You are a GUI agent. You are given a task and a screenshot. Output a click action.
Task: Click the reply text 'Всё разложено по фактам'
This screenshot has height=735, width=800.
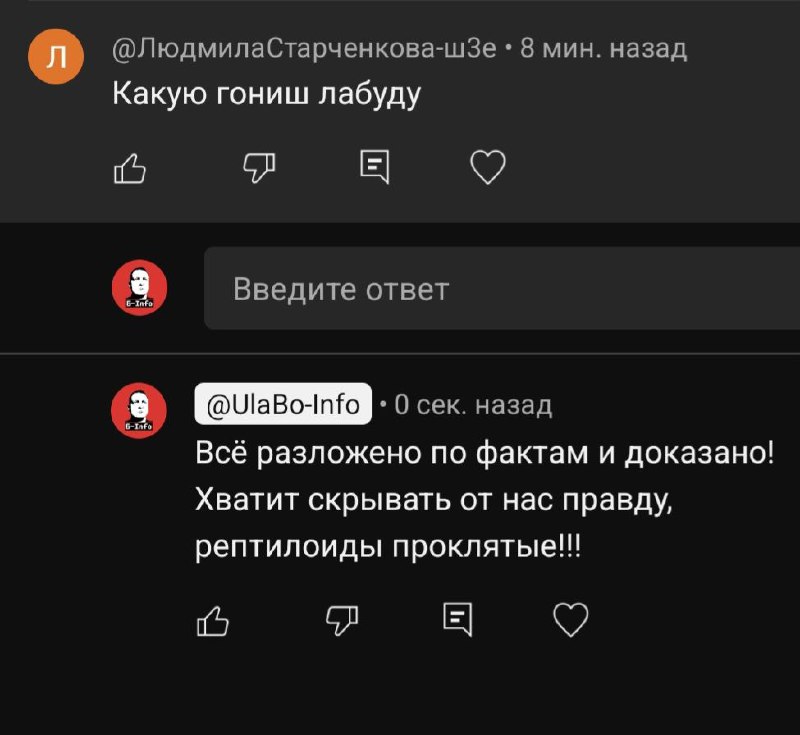tap(392, 452)
